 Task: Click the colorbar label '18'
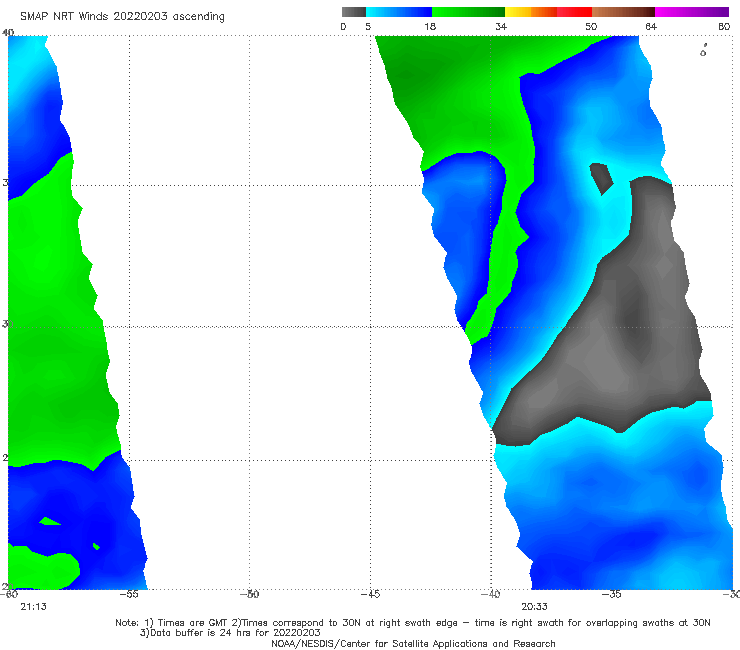[x=430, y=26]
